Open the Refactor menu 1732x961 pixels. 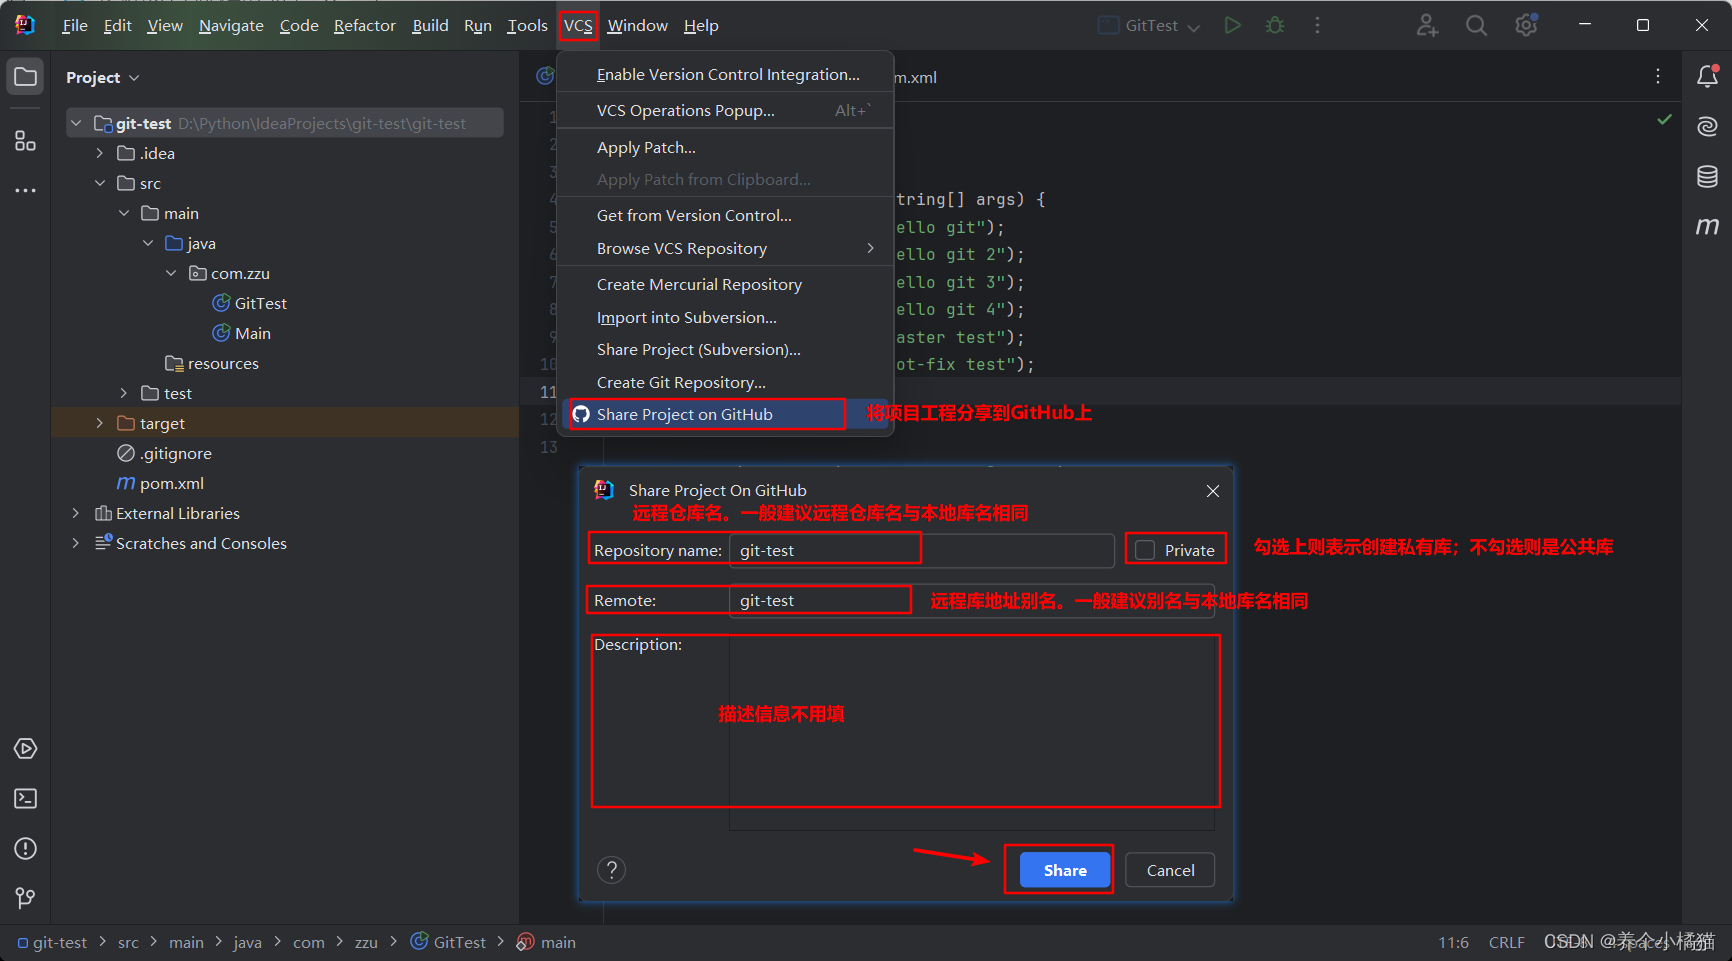tap(365, 26)
